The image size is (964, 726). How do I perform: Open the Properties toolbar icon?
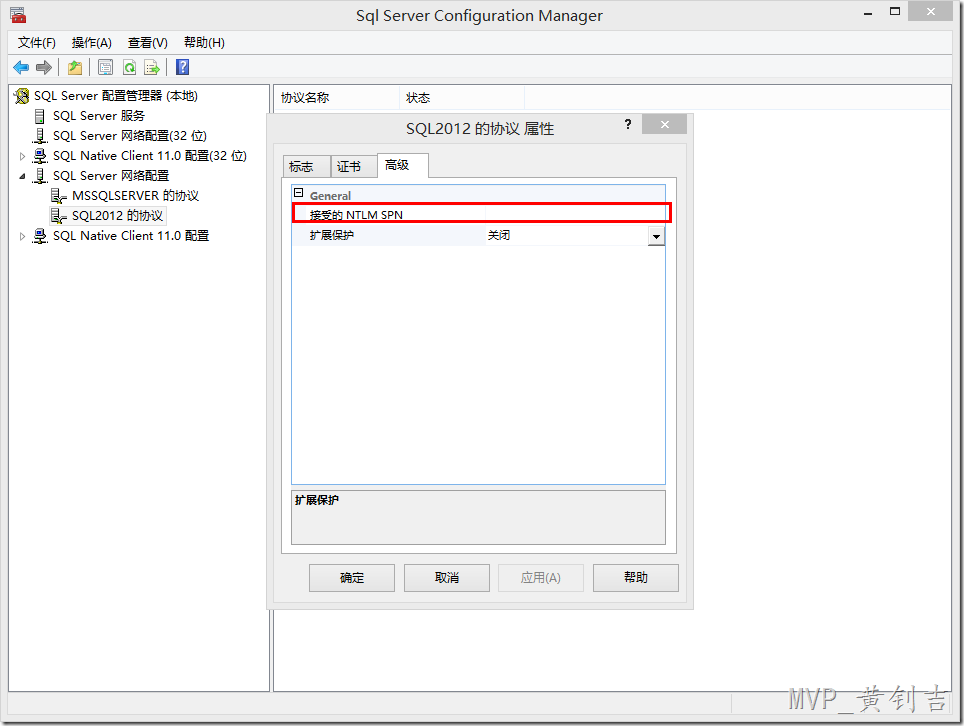pos(106,67)
